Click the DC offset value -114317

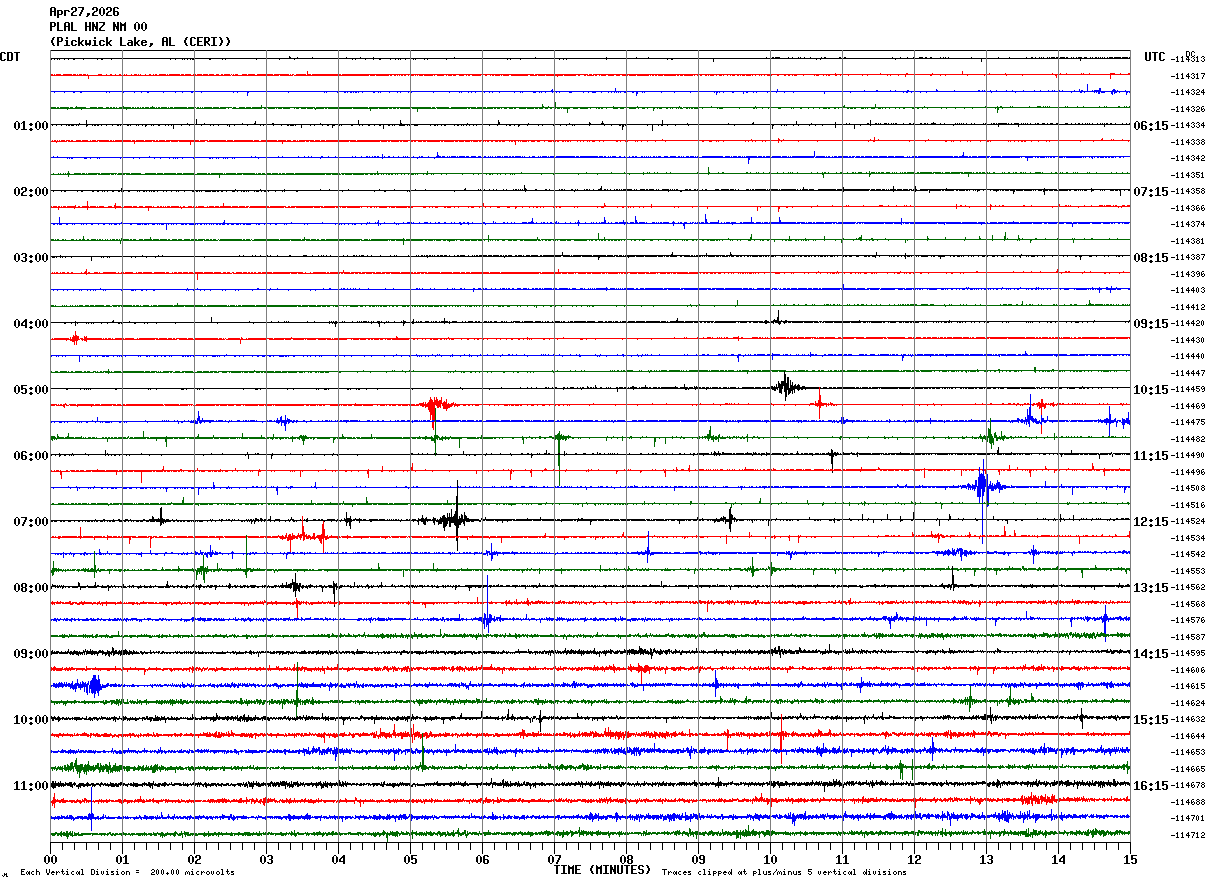tap(1188, 76)
